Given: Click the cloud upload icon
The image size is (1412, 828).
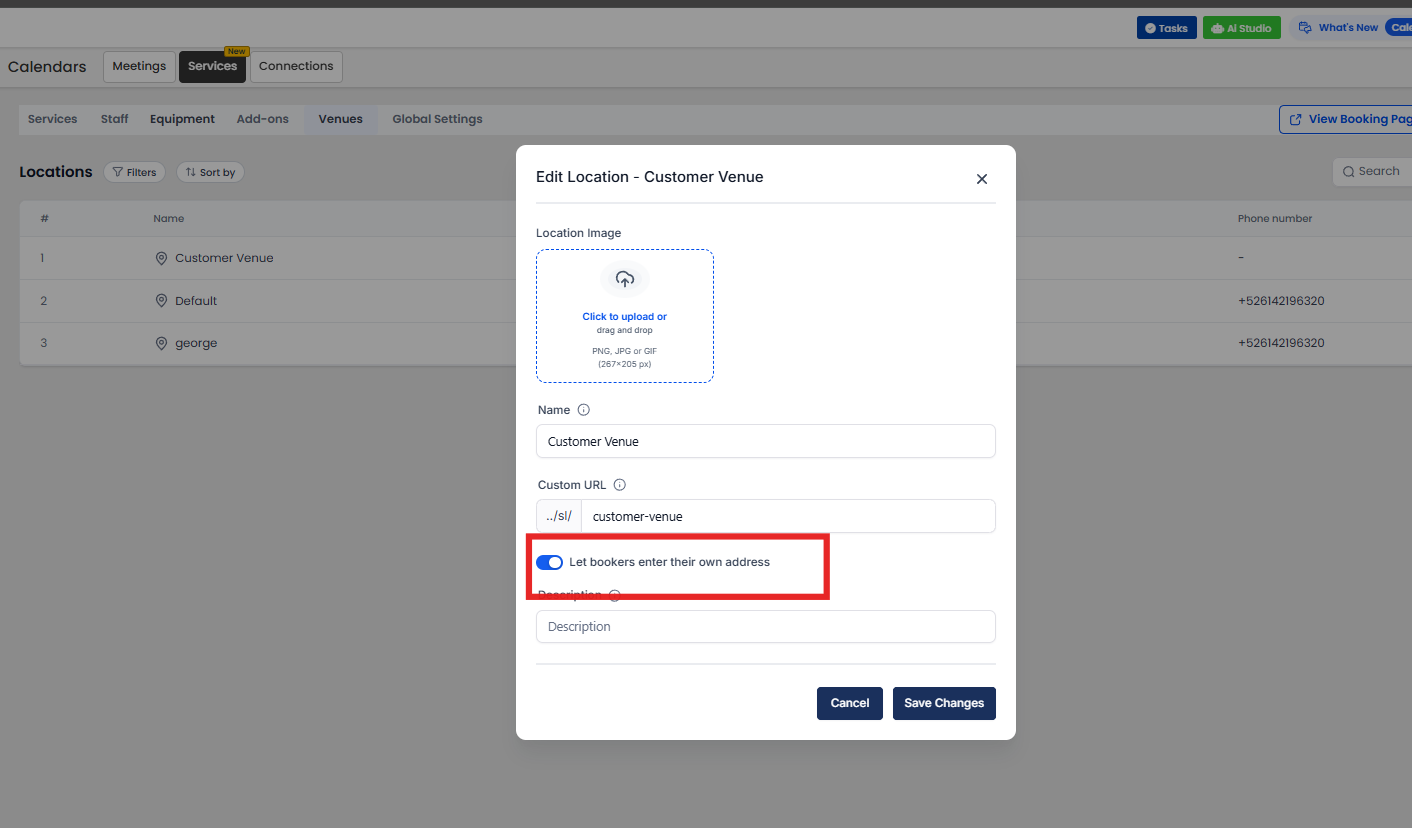Looking at the screenshot, I should (x=625, y=279).
